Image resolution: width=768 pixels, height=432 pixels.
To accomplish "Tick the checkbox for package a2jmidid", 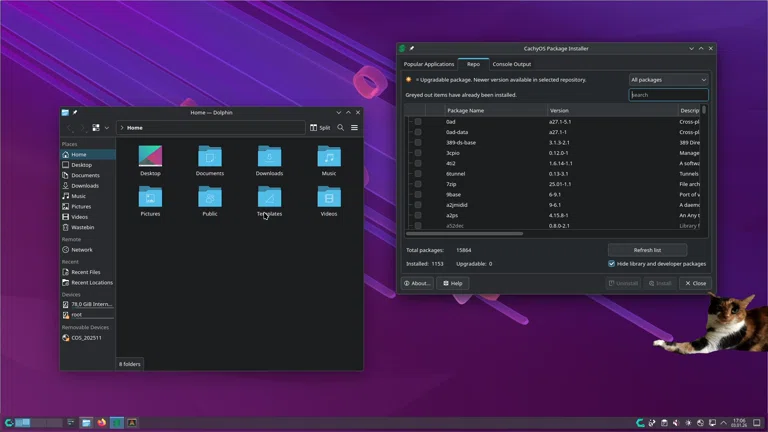I will click(418, 205).
